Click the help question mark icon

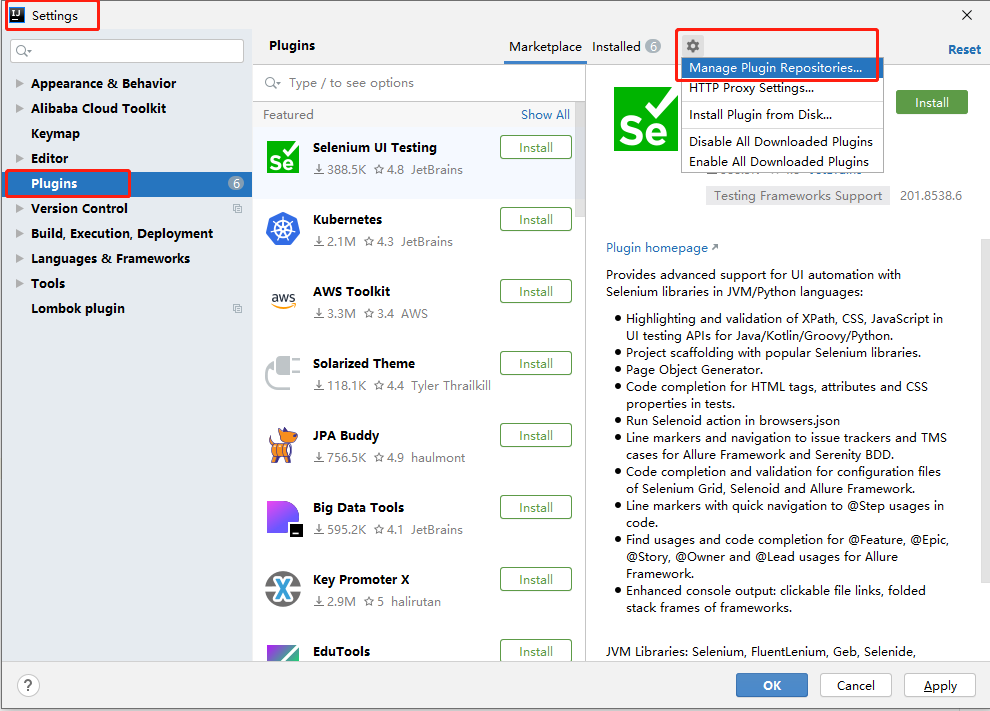27,685
